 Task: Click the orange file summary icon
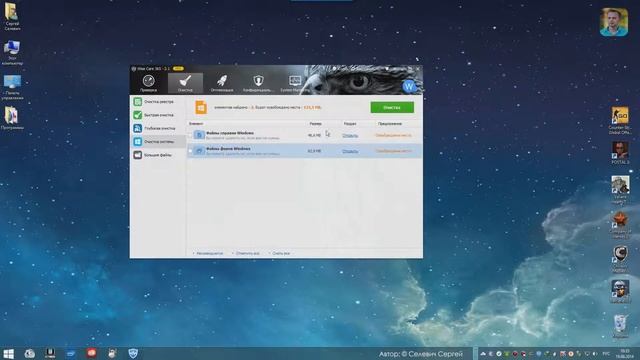click(x=200, y=107)
